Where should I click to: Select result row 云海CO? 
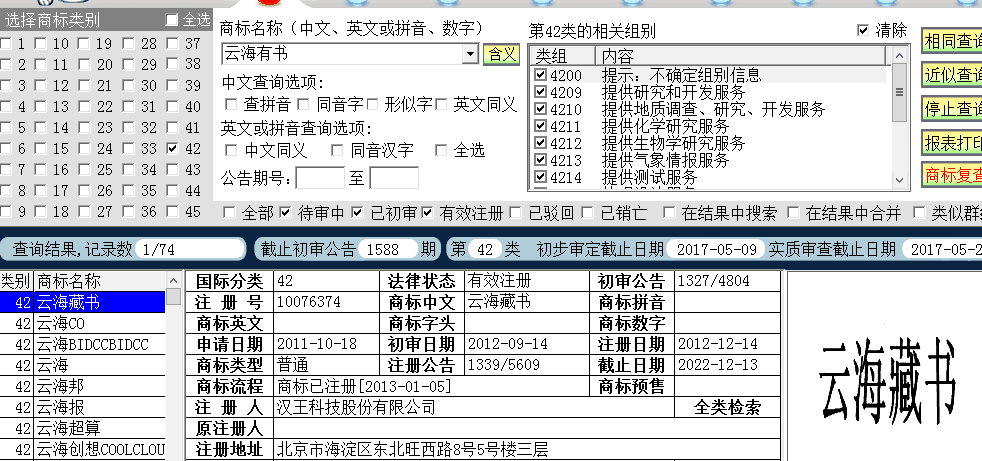[x=82, y=323]
